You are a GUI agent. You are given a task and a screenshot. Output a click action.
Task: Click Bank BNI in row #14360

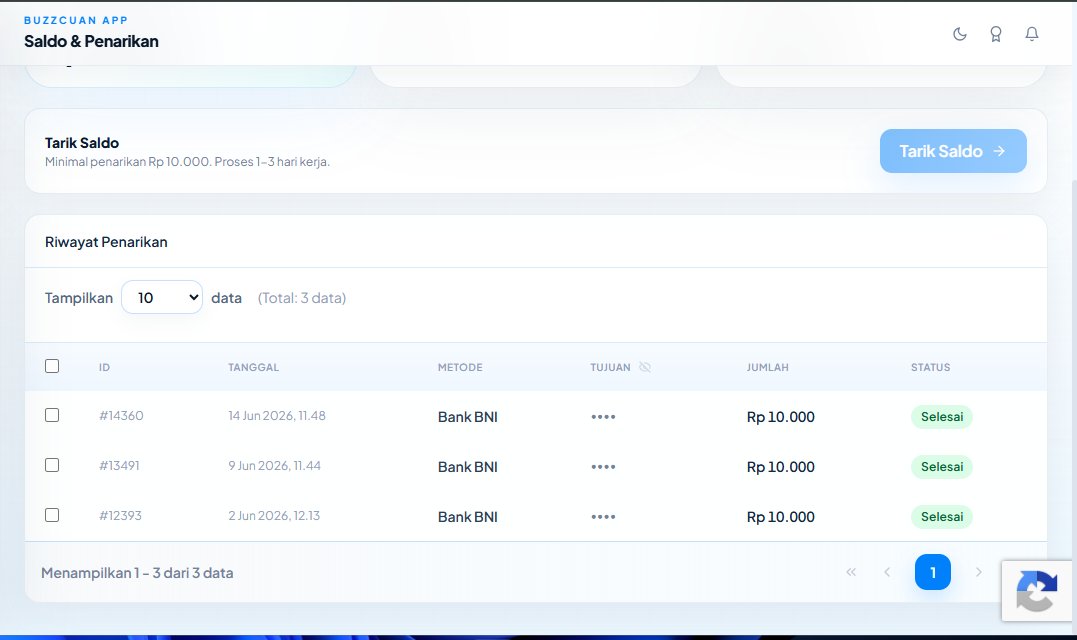coord(468,417)
